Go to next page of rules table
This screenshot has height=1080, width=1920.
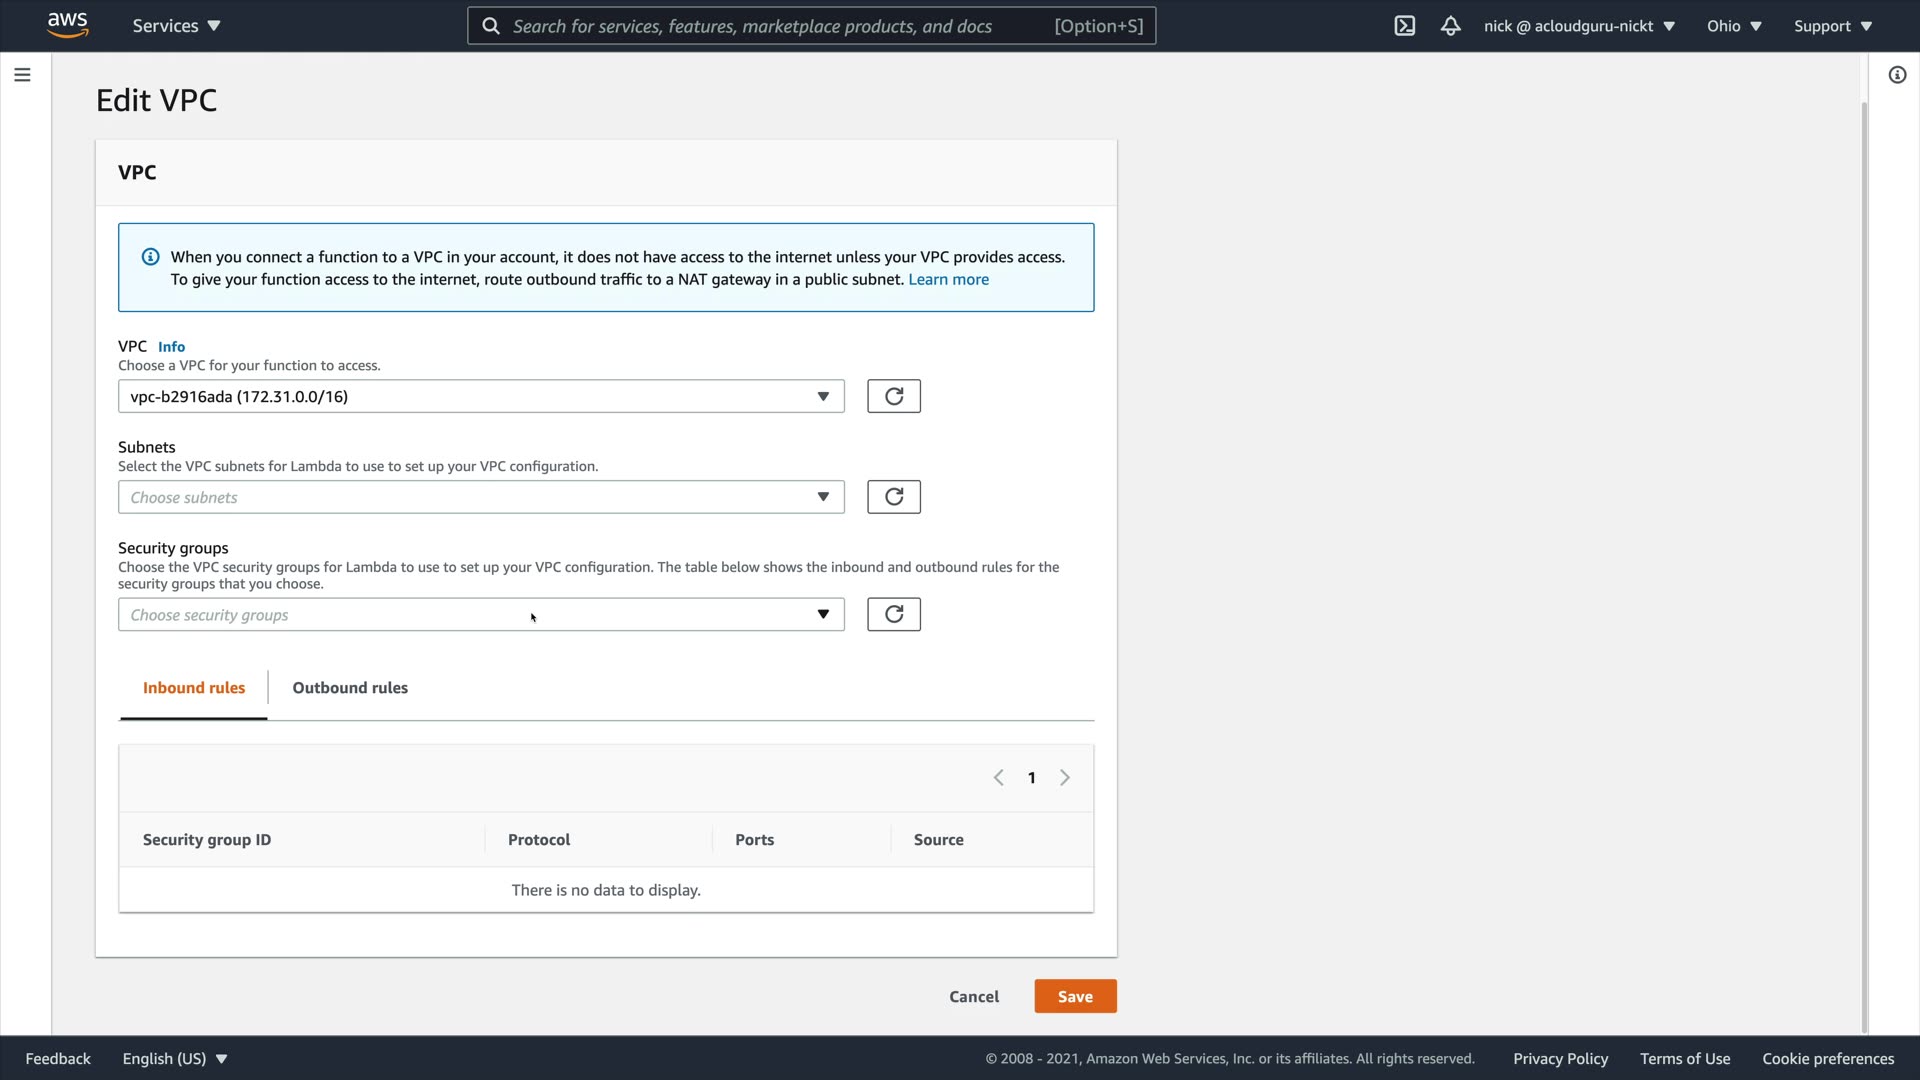tap(1065, 778)
